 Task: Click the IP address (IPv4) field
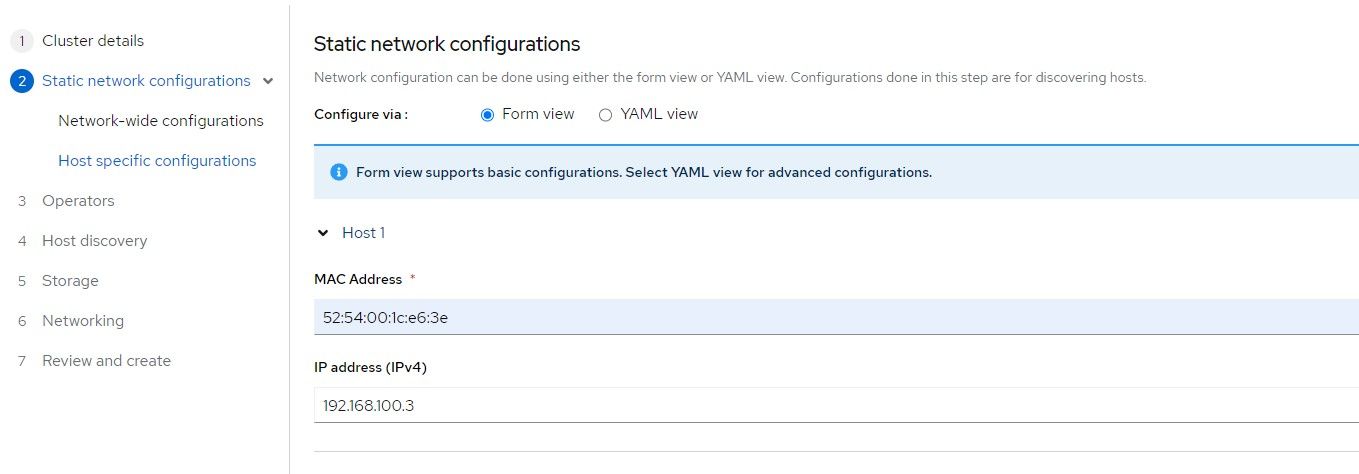pyautogui.click(x=836, y=405)
